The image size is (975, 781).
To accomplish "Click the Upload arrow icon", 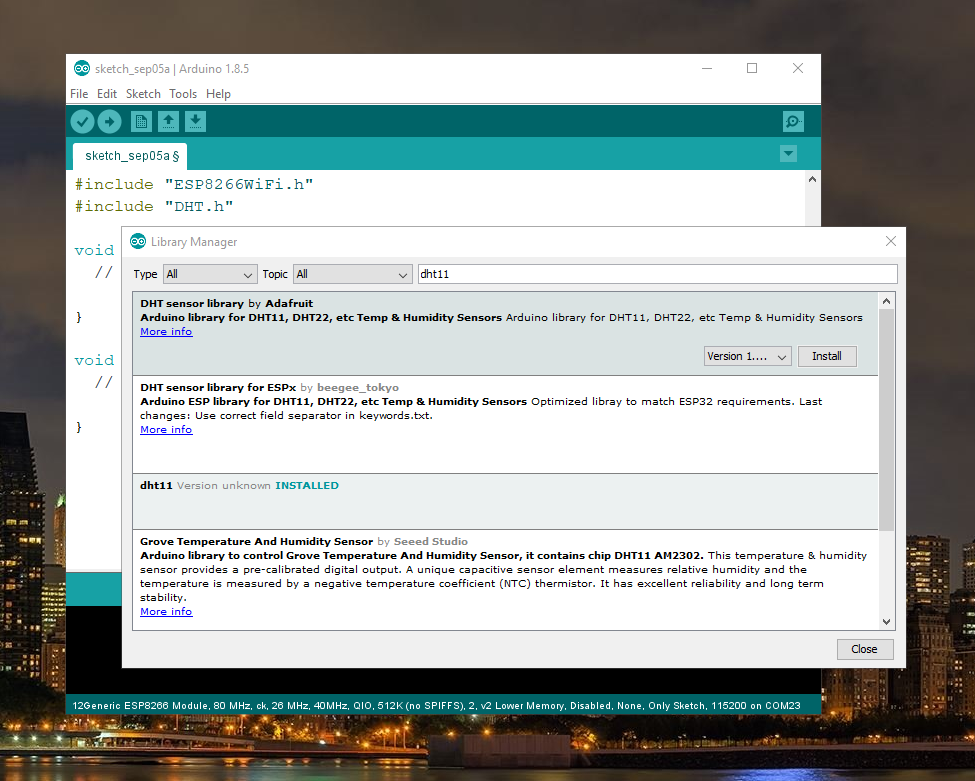I will 109,122.
